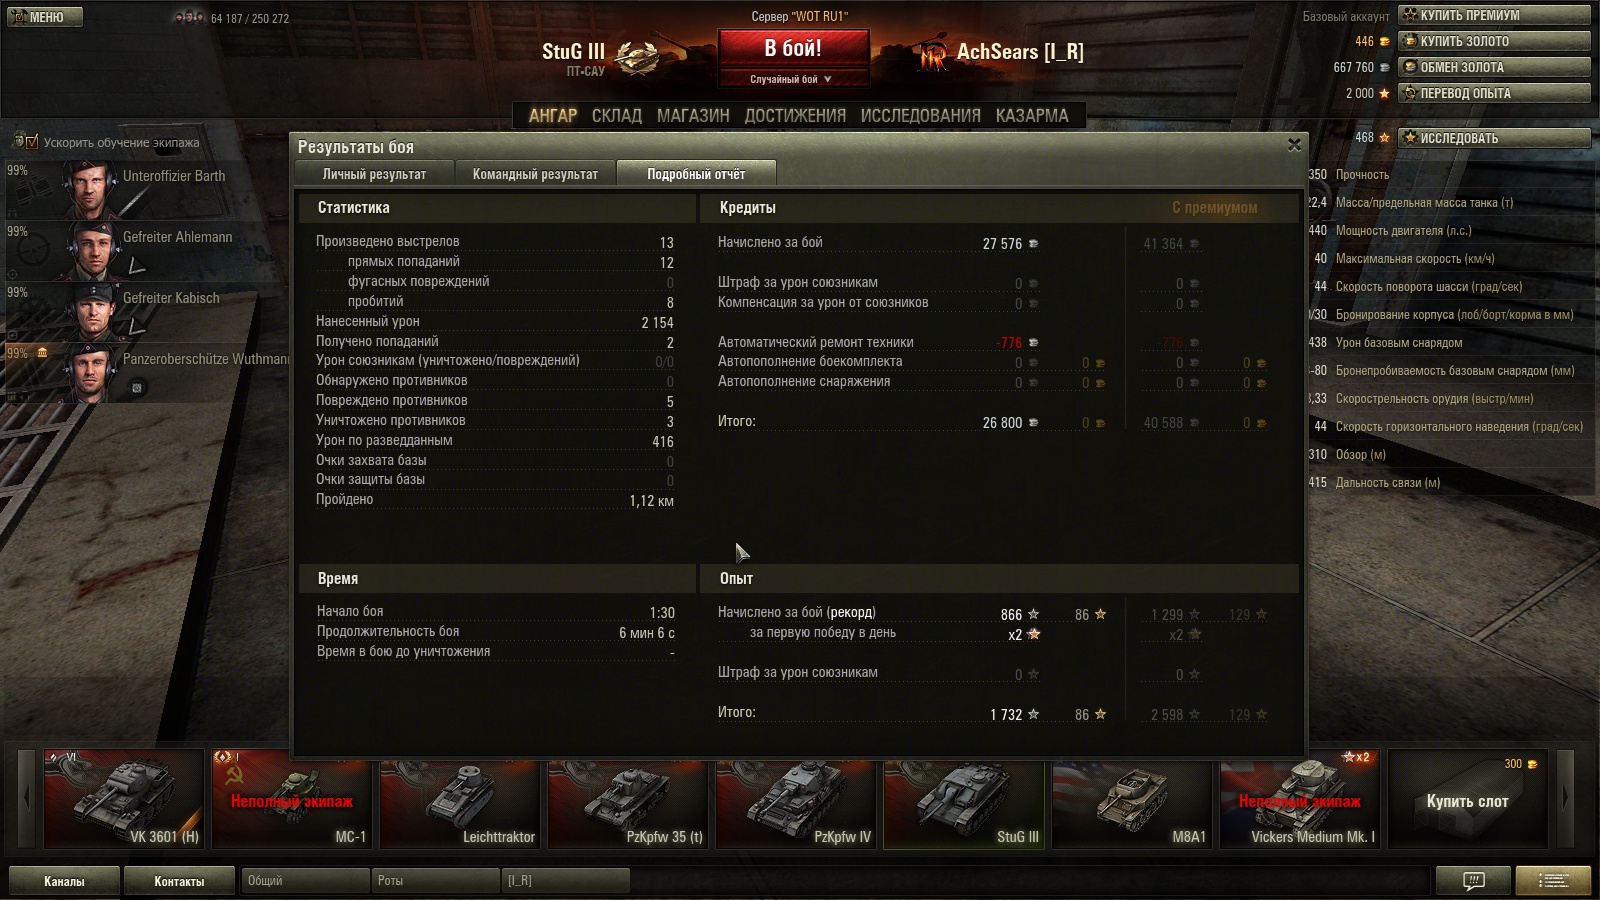Click the Купить слот tile

[x=1467, y=801]
